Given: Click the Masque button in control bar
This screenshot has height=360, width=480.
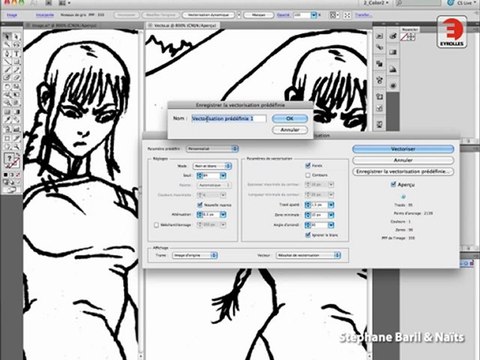Looking at the screenshot, I should click(x=259, y=15).
